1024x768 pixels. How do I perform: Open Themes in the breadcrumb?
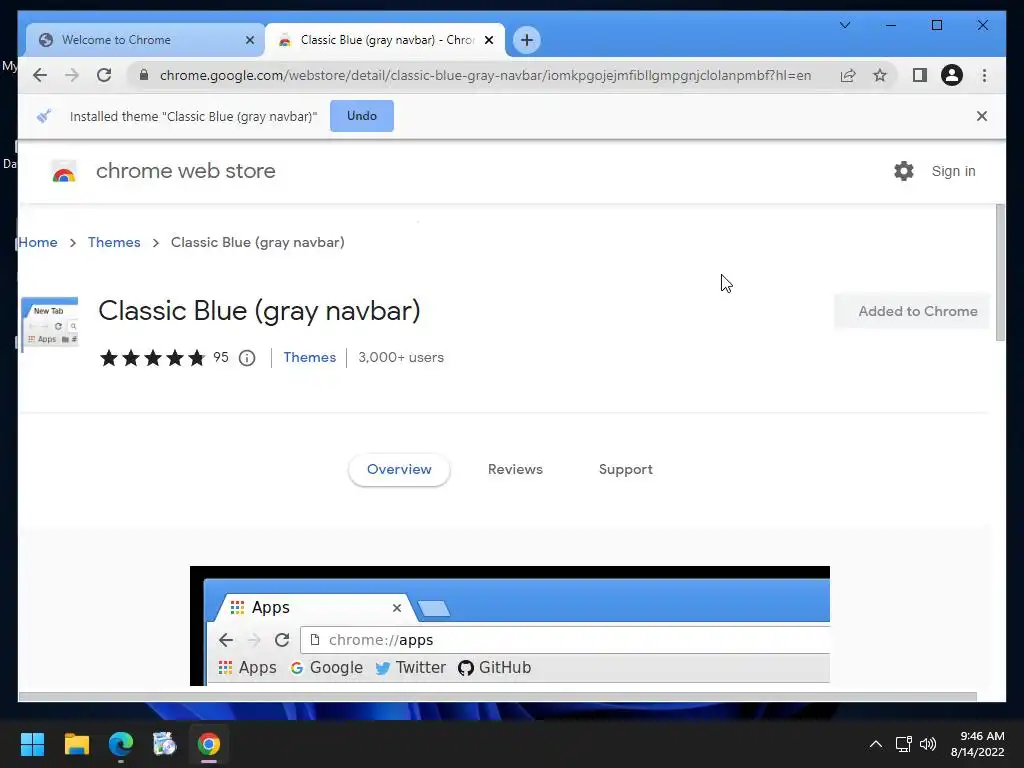tap(114, 242)
